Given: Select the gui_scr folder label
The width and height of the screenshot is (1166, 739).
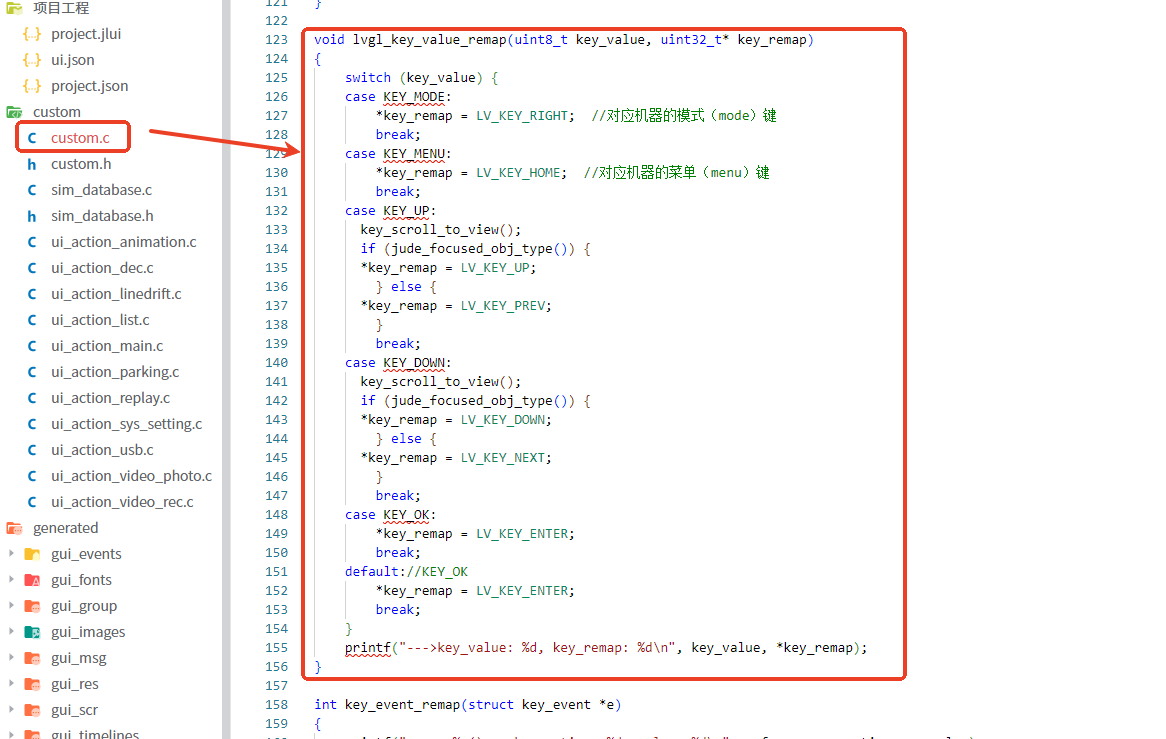Looking at the screenshot, I should pyautogui.click(x=74, y=710).
